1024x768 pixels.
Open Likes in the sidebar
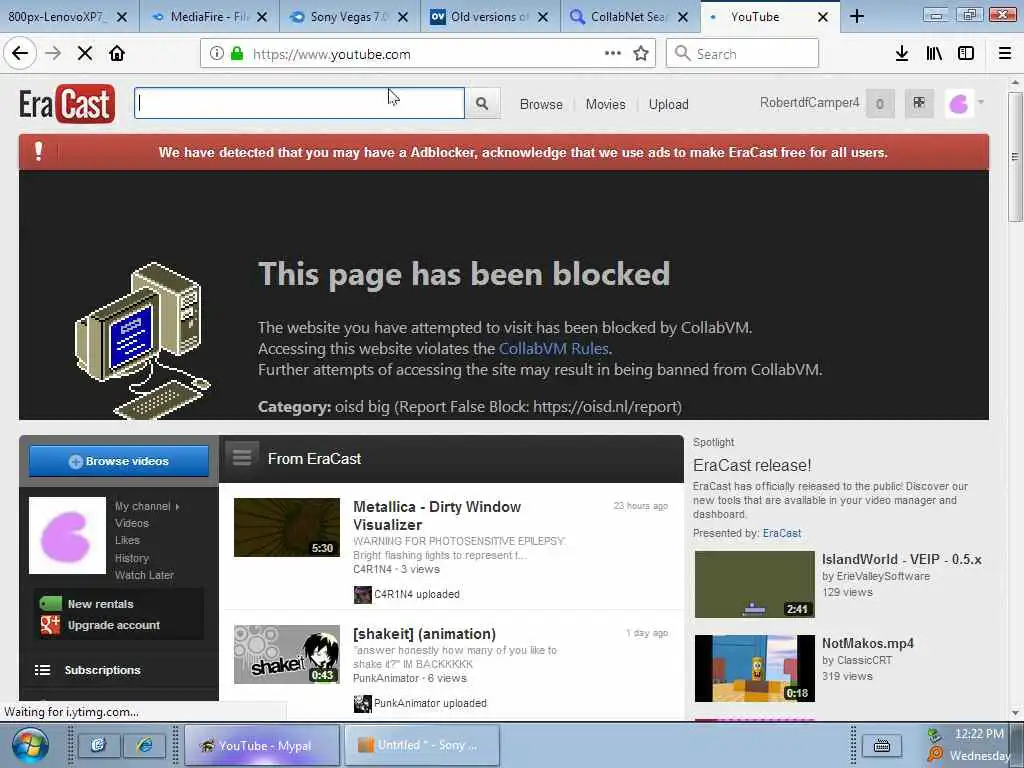[x=127, y=540]
